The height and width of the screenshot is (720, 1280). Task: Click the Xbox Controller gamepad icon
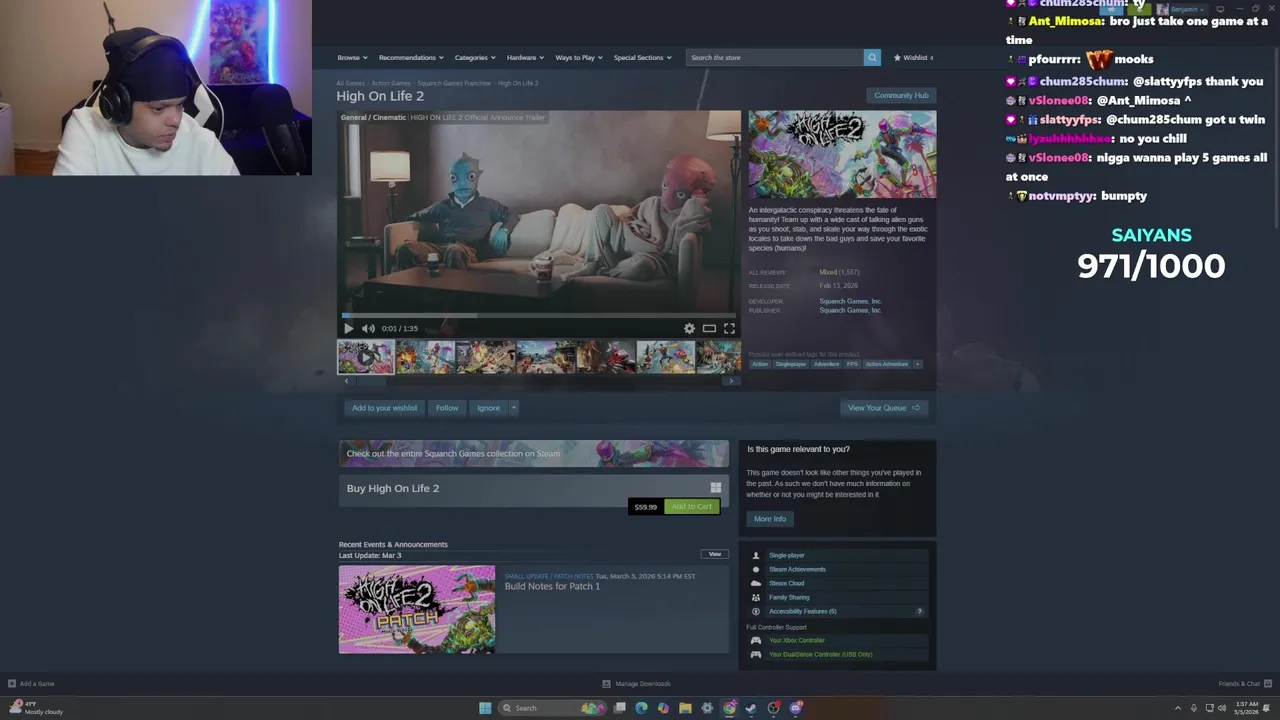pos(756,640)
